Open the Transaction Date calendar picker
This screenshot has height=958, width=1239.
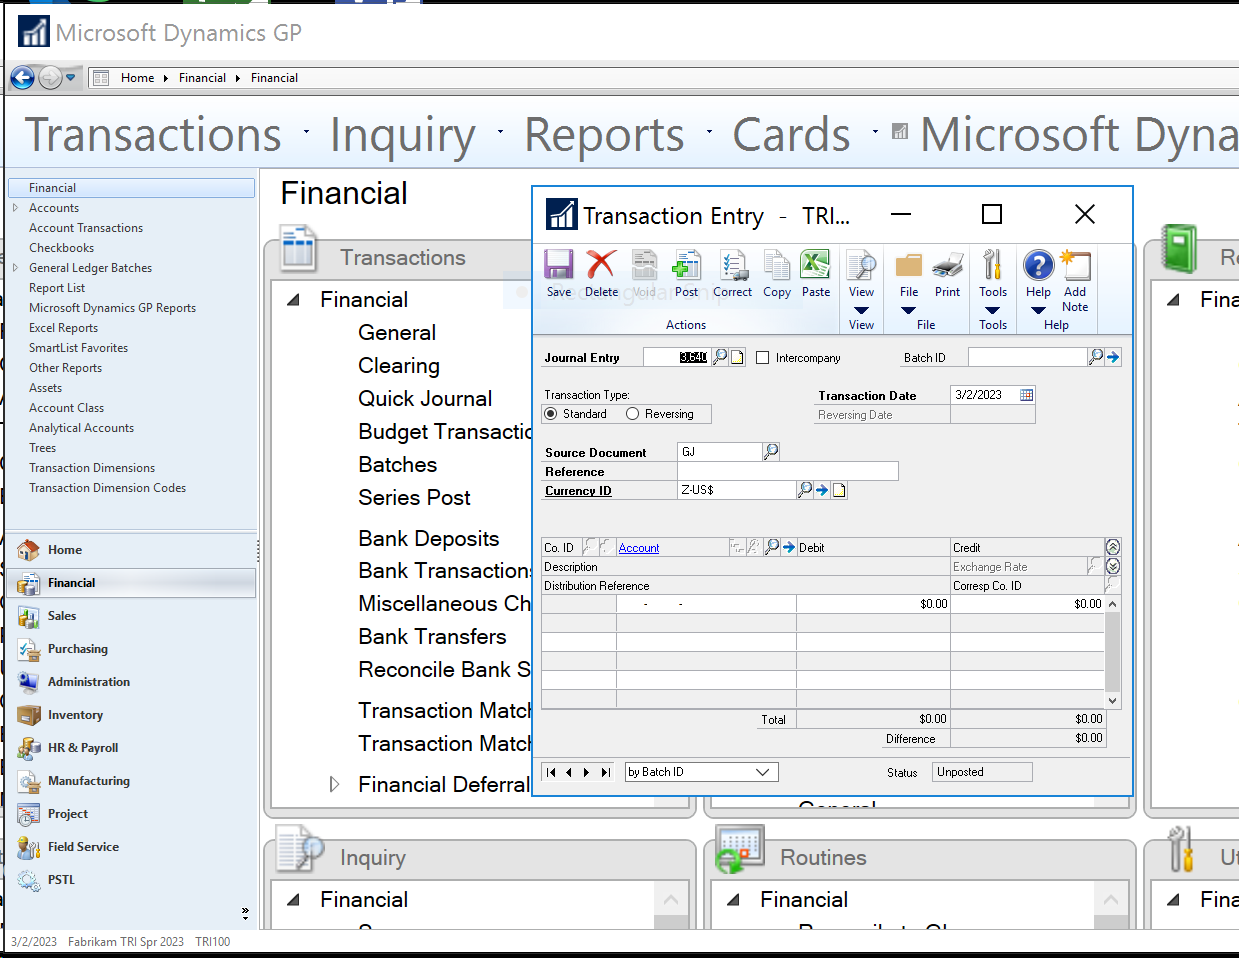(1026, 395)
